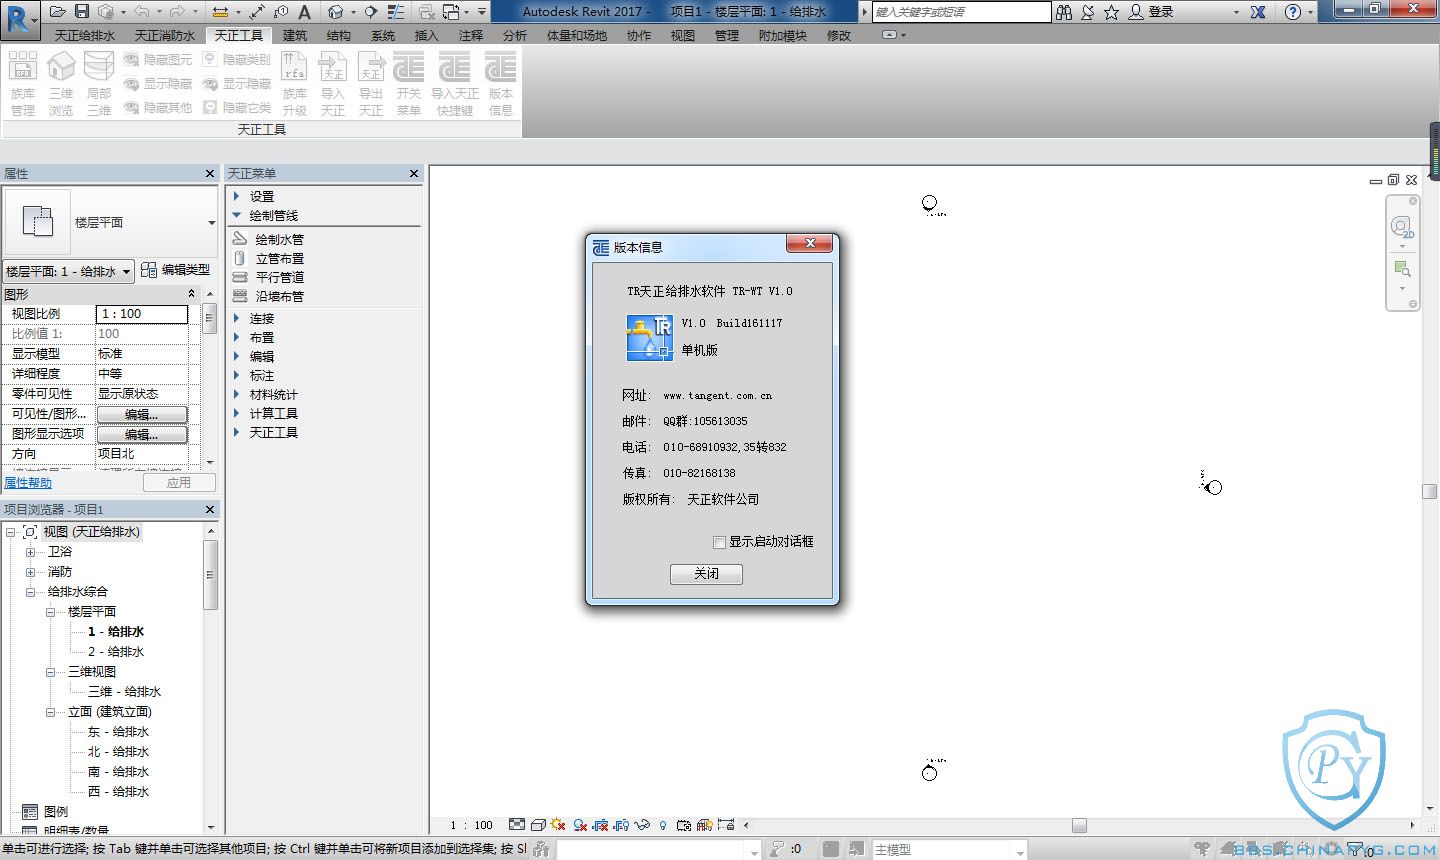Viewport: 1440px width, 860px height.
Task: Click the 隐藏图元 tool in ribbon
Action: [157, 59]
